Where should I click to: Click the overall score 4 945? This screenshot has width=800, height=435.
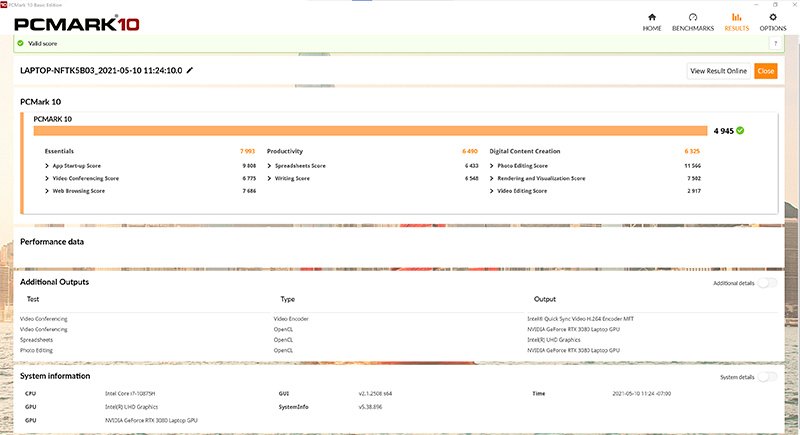723,131
